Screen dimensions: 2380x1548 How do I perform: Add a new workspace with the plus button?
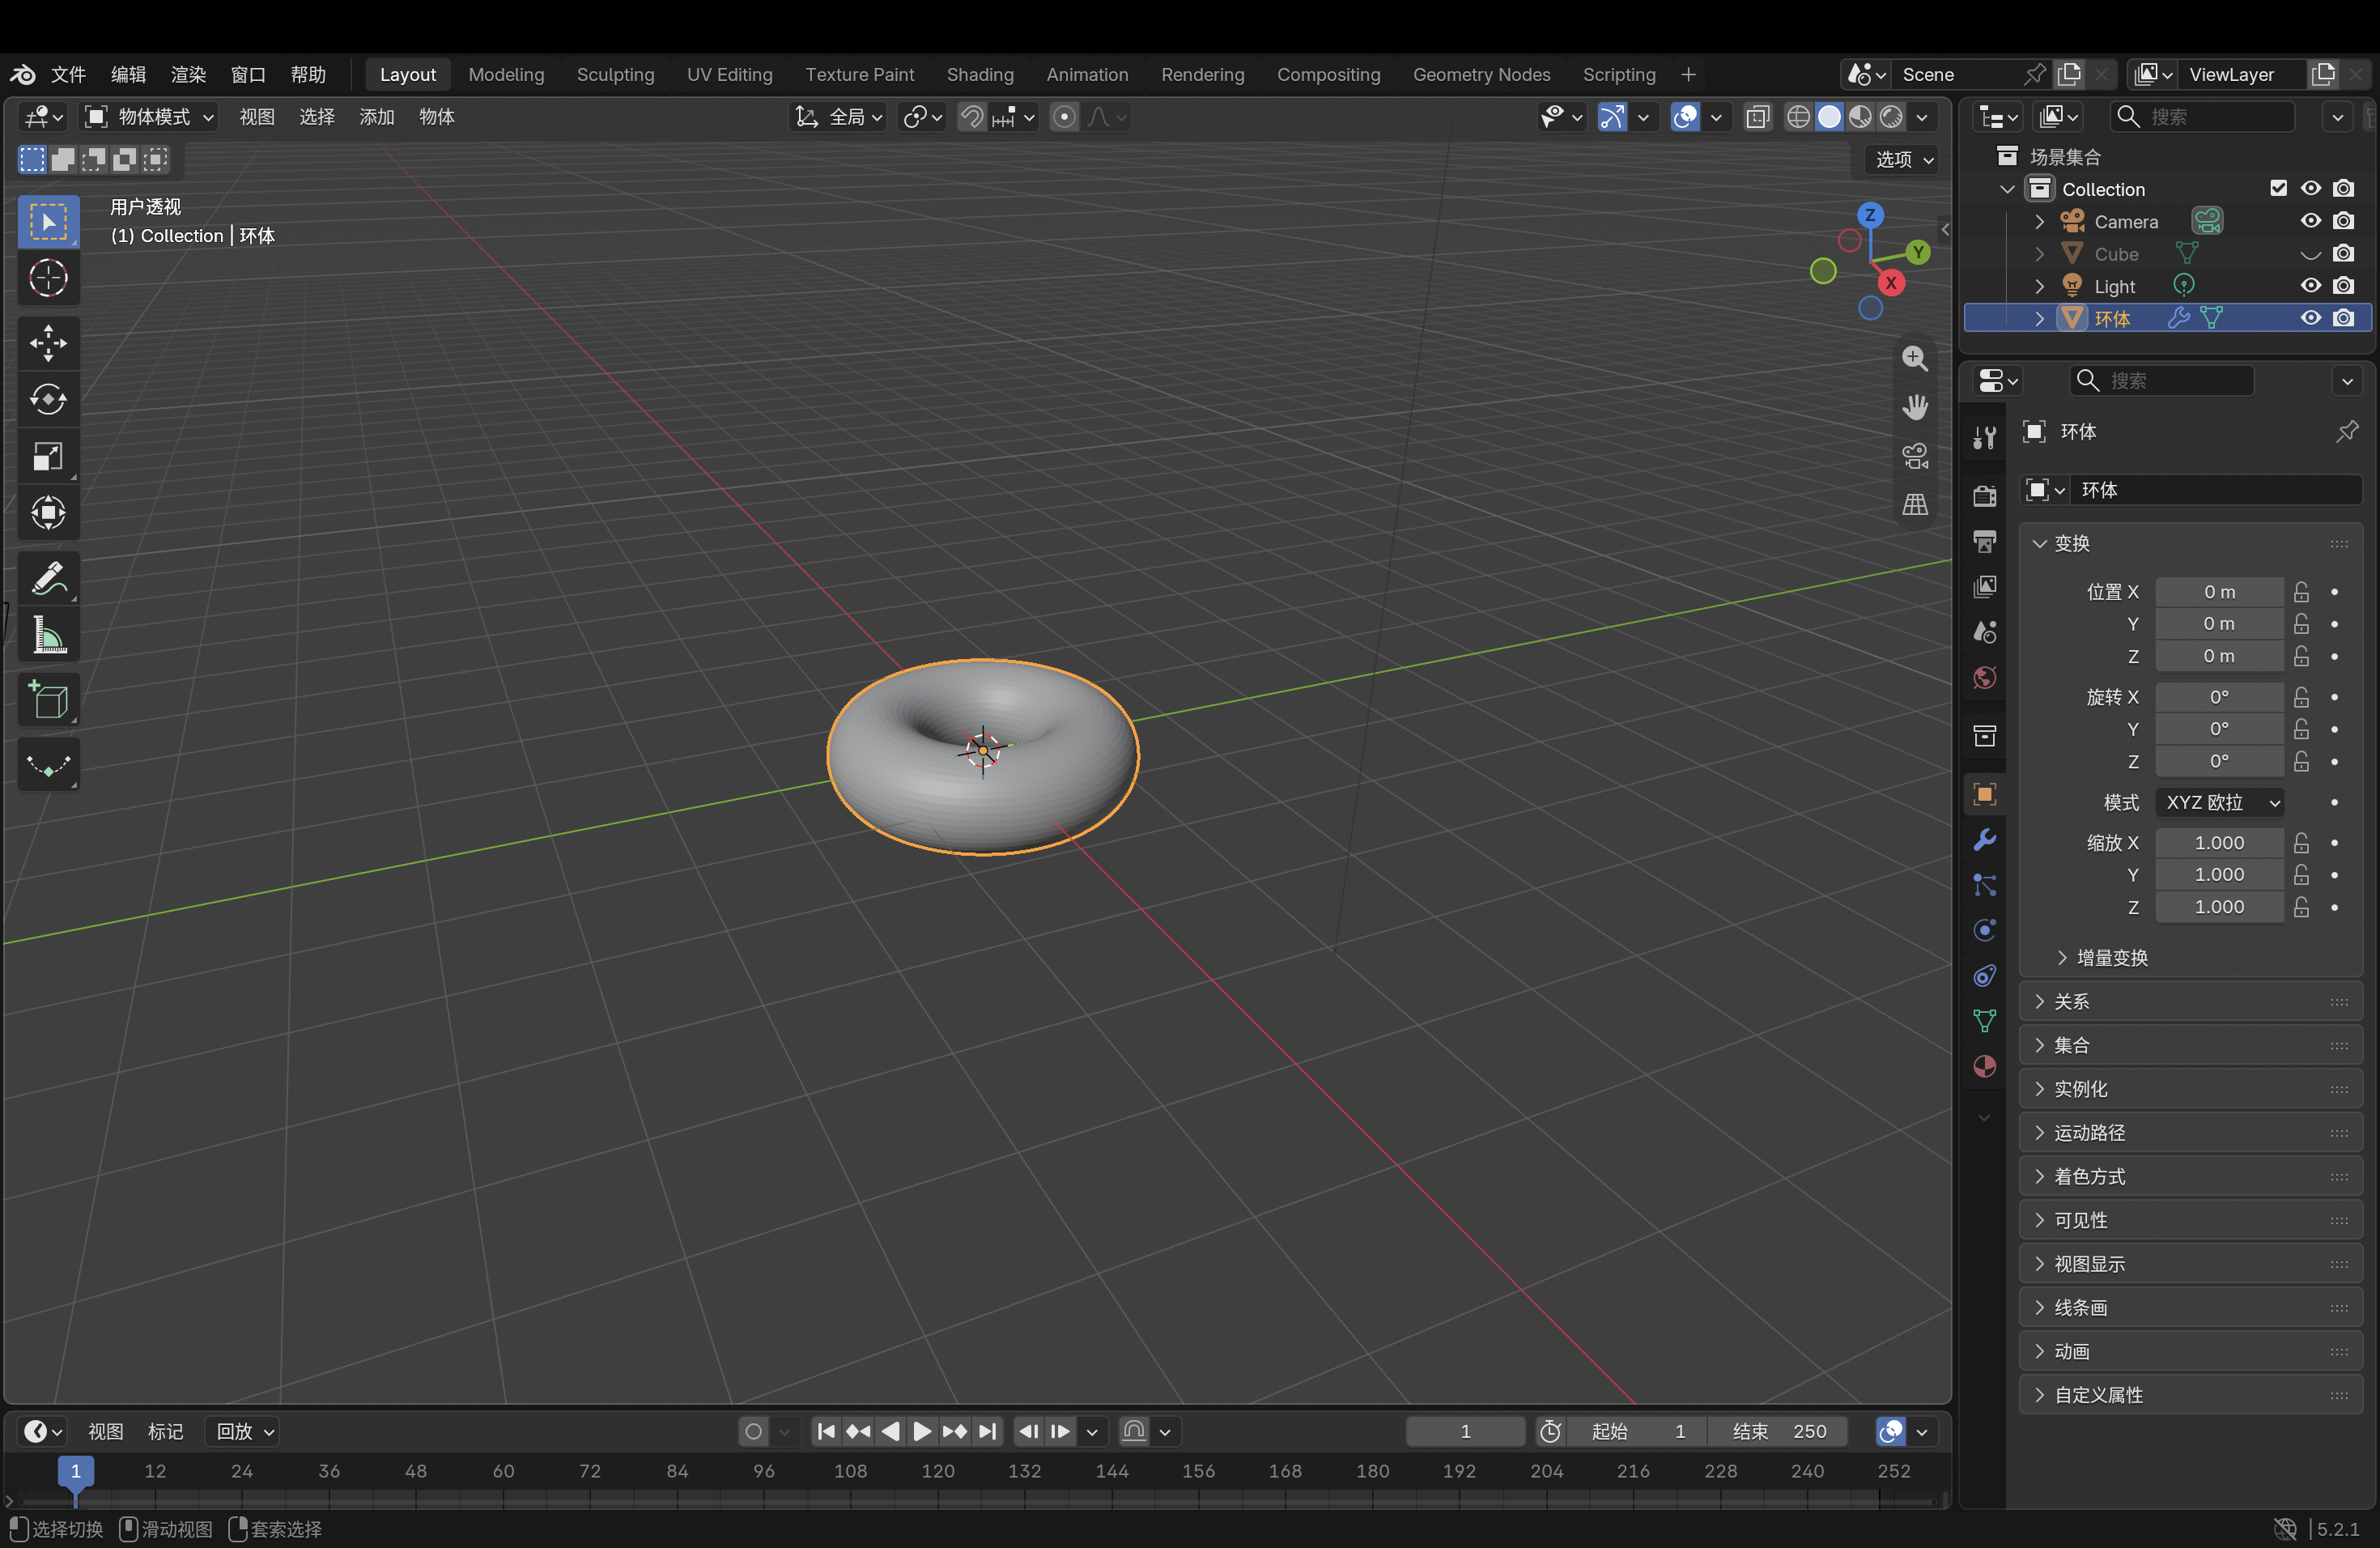1688,75
